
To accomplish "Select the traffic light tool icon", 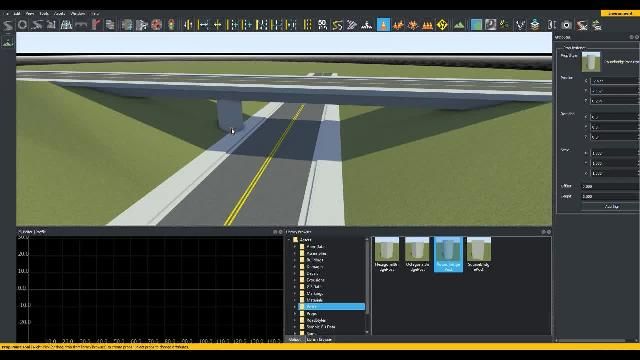I will 171,25.
